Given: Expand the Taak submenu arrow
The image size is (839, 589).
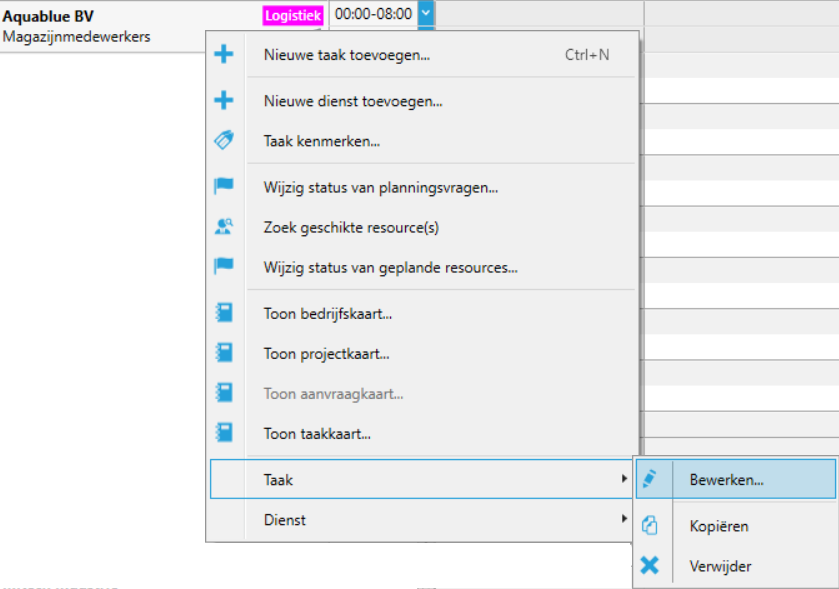Looking at the screenshot, I should [624, 480].
